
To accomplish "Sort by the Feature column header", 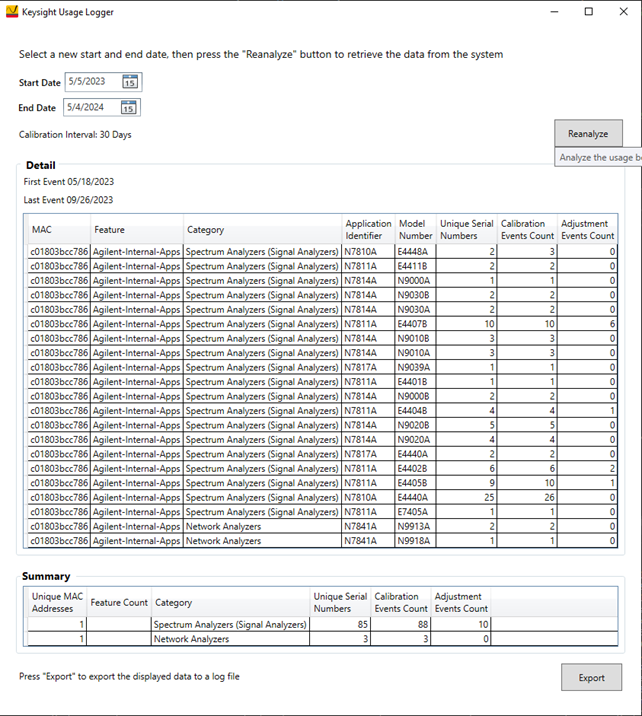I will click(x=136, y=230).
